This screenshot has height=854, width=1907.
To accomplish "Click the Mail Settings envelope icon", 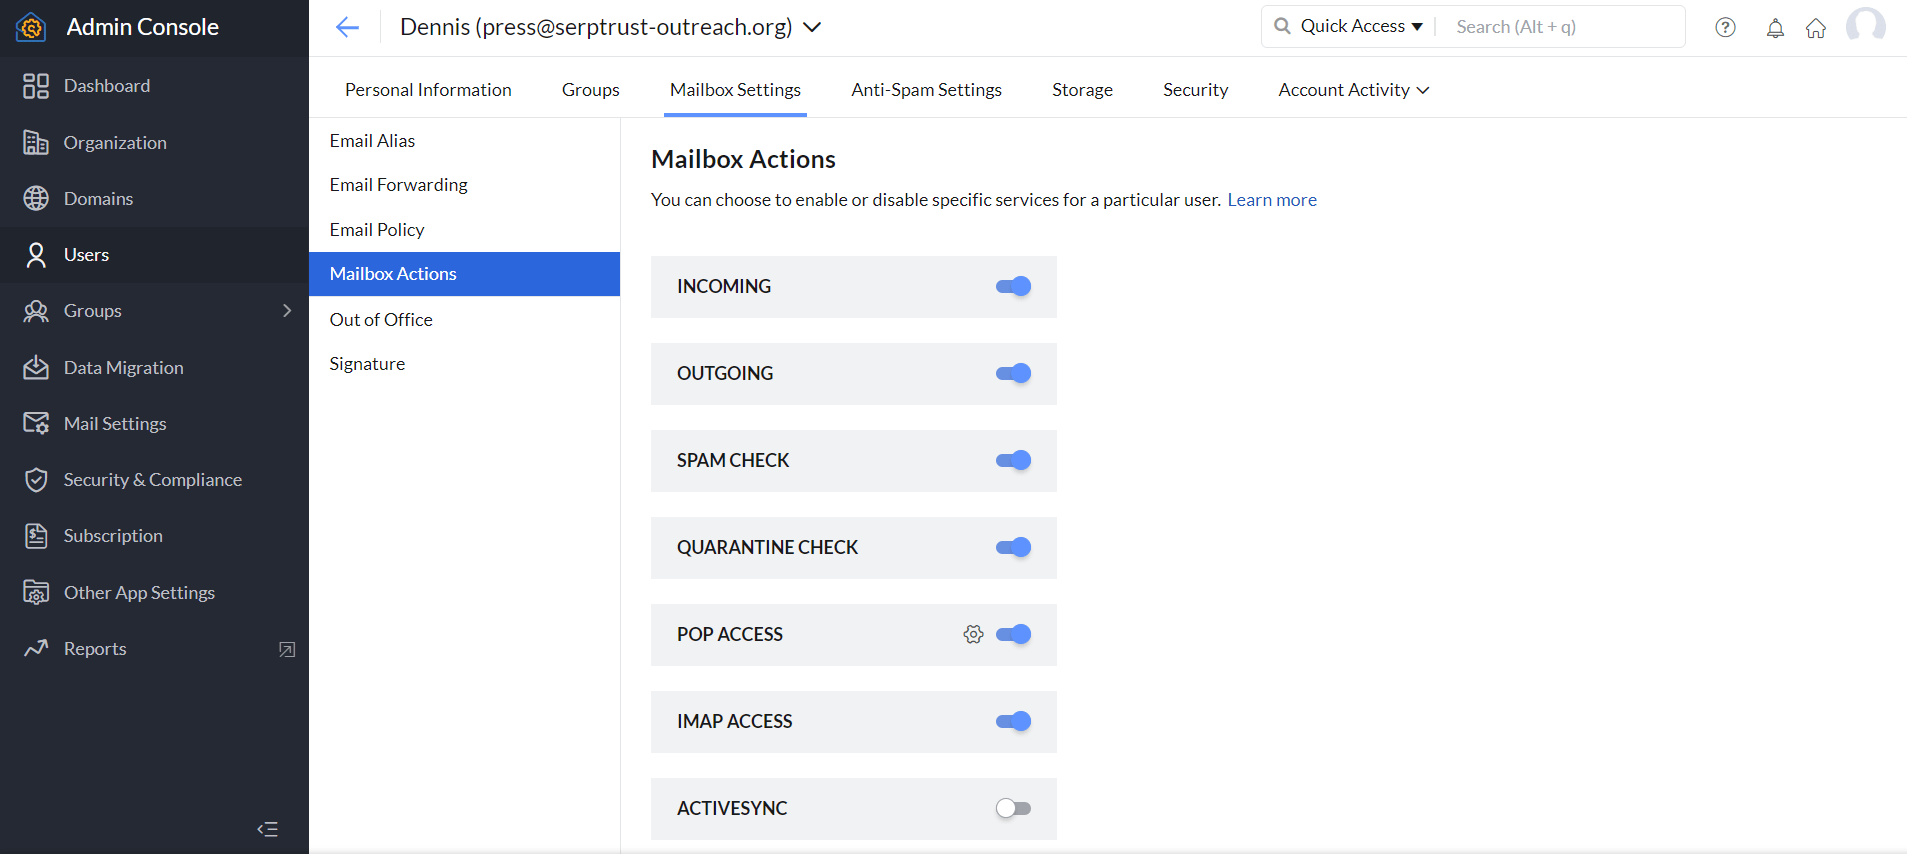I will [36, 423].
